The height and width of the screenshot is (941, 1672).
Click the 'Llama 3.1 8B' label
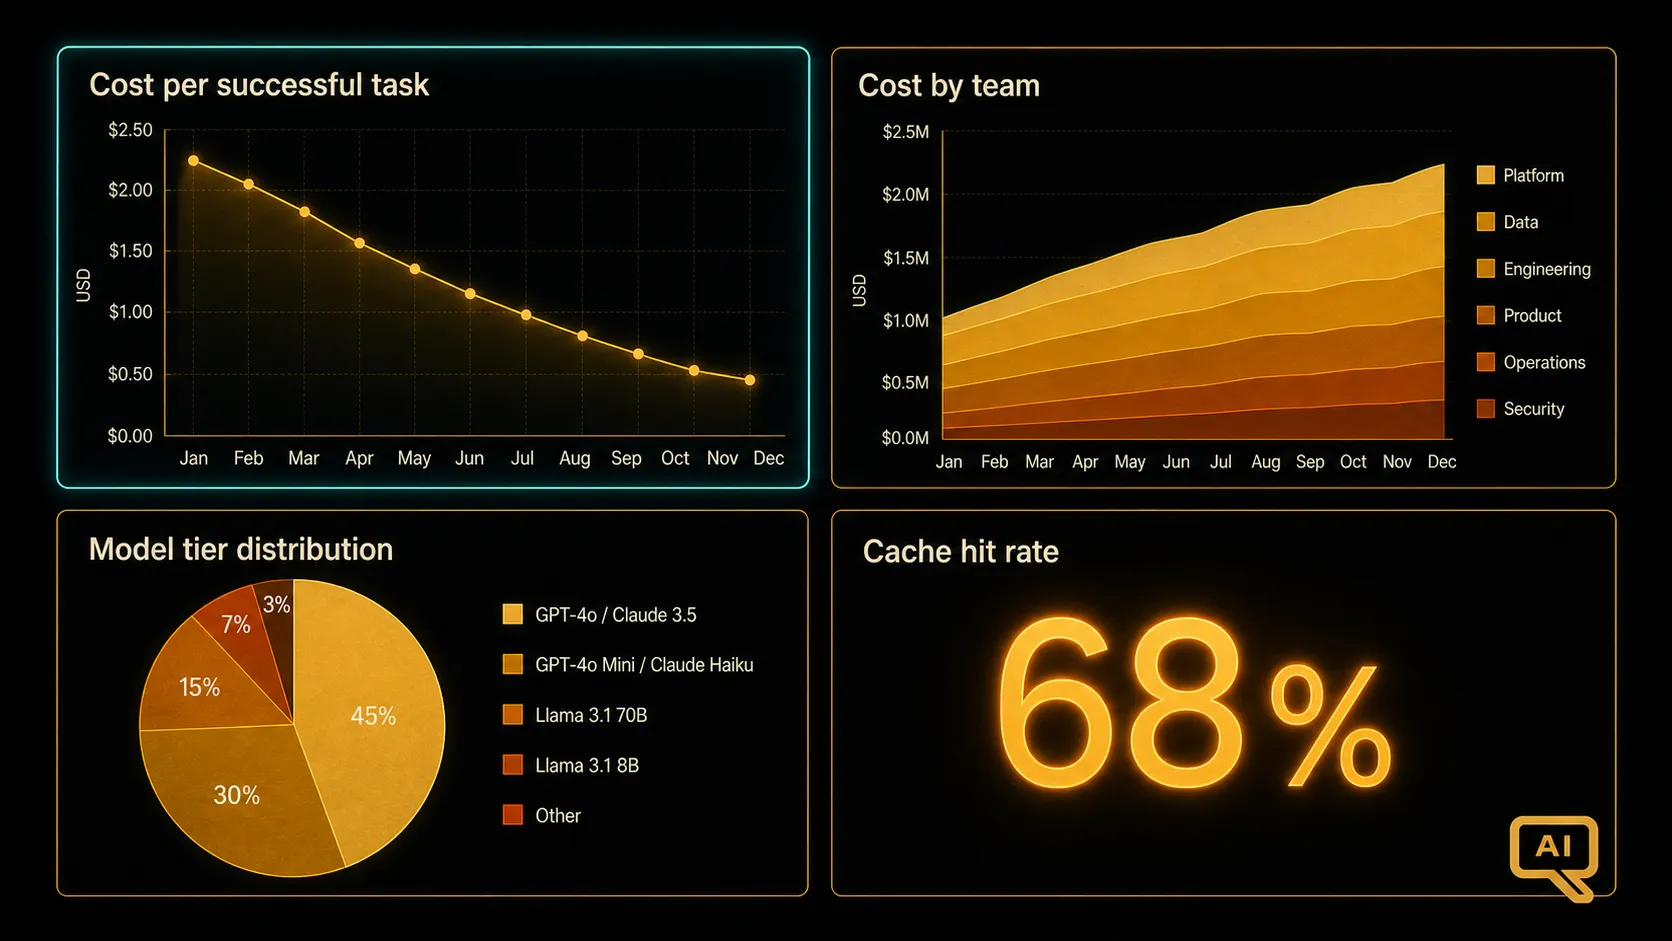[587, 765]
